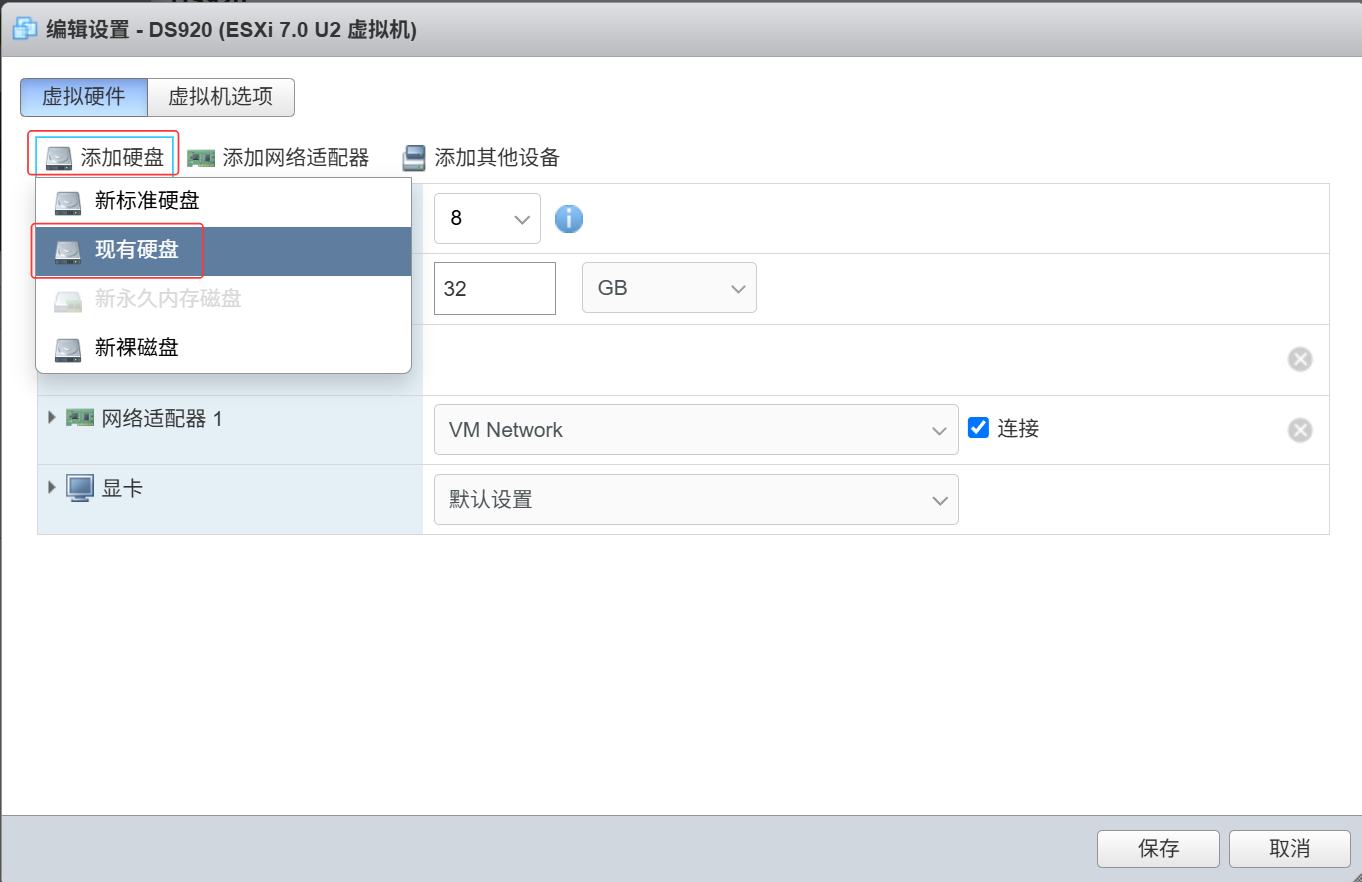
Task: Expand the 显卡 row triangle
Action: pos(52,487)
